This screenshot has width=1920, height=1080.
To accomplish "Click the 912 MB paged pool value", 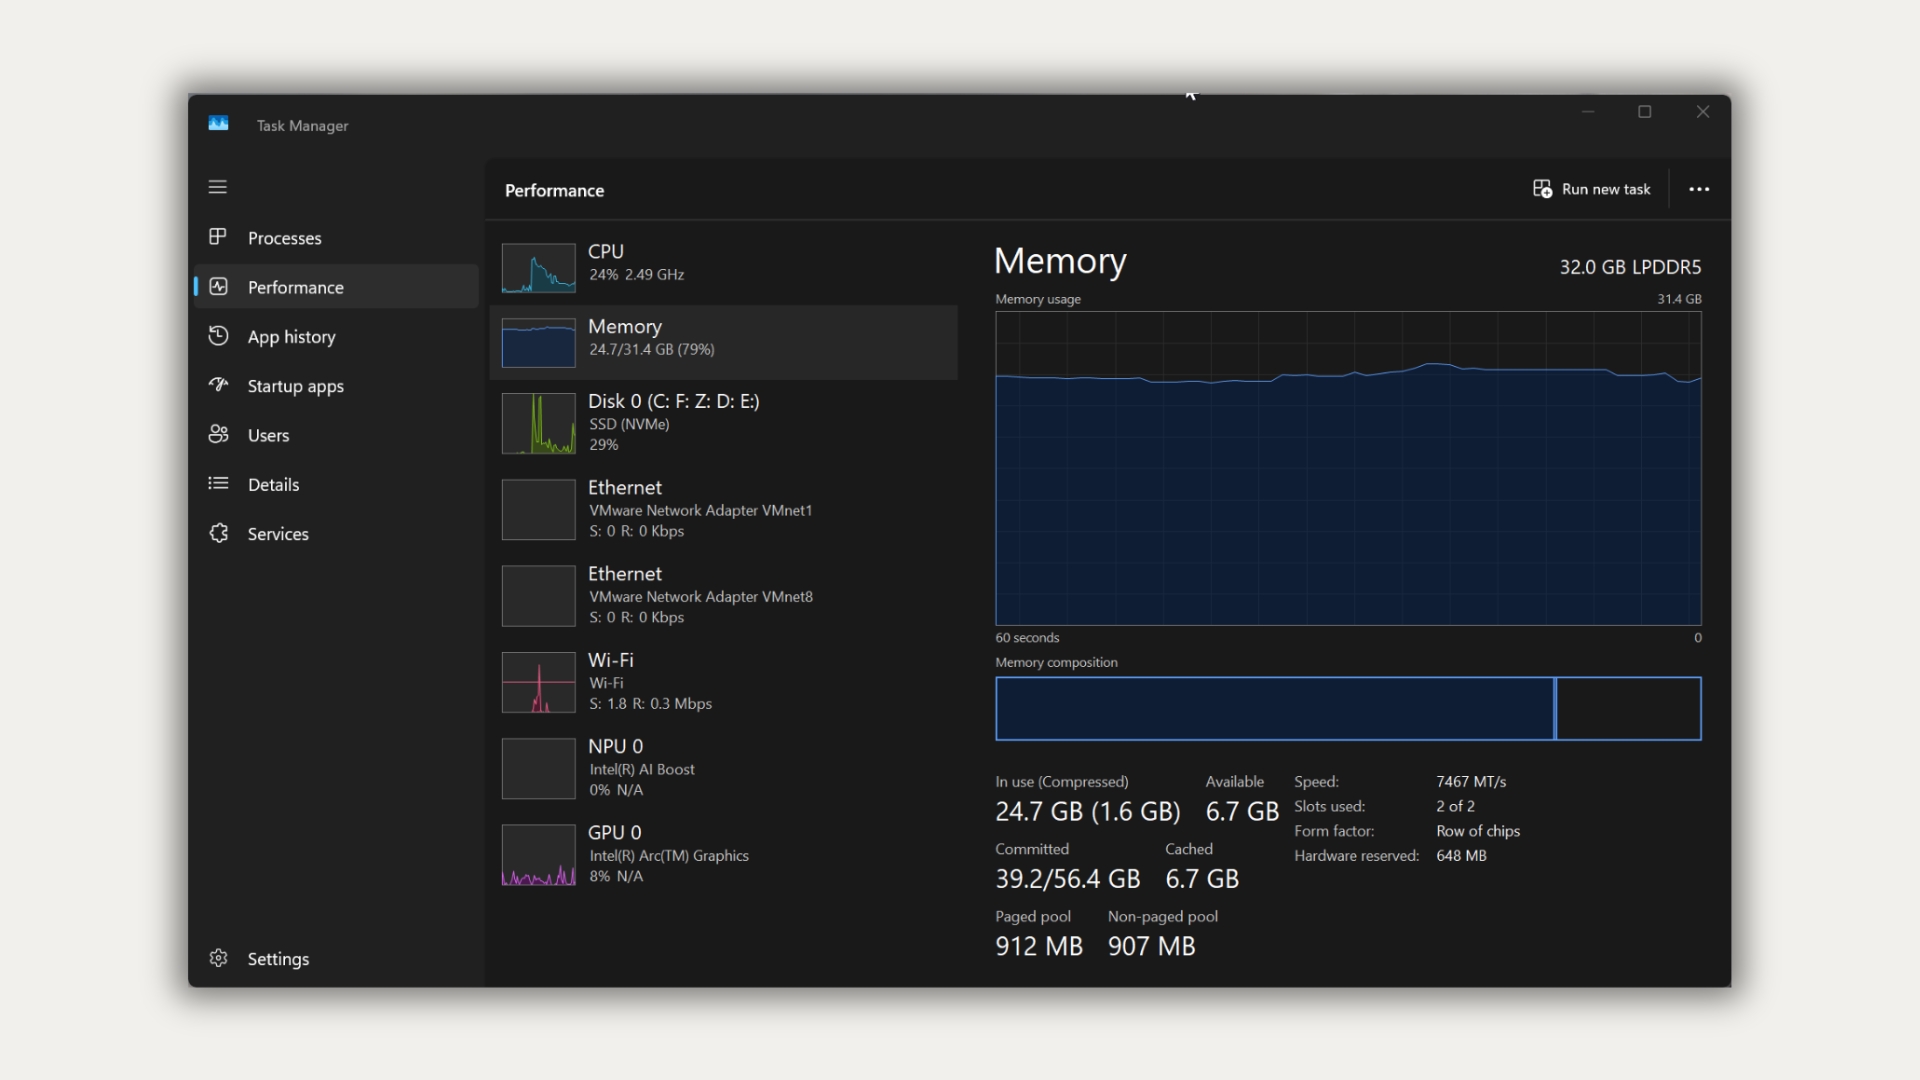I will (x=1039, y=946).
